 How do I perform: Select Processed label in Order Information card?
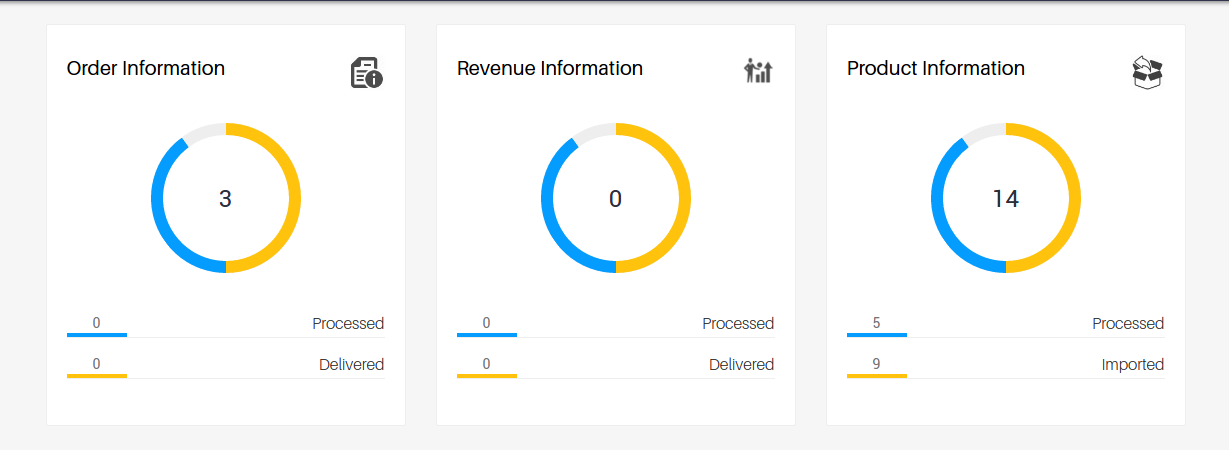pyautogui.click(x=348, y=323)
